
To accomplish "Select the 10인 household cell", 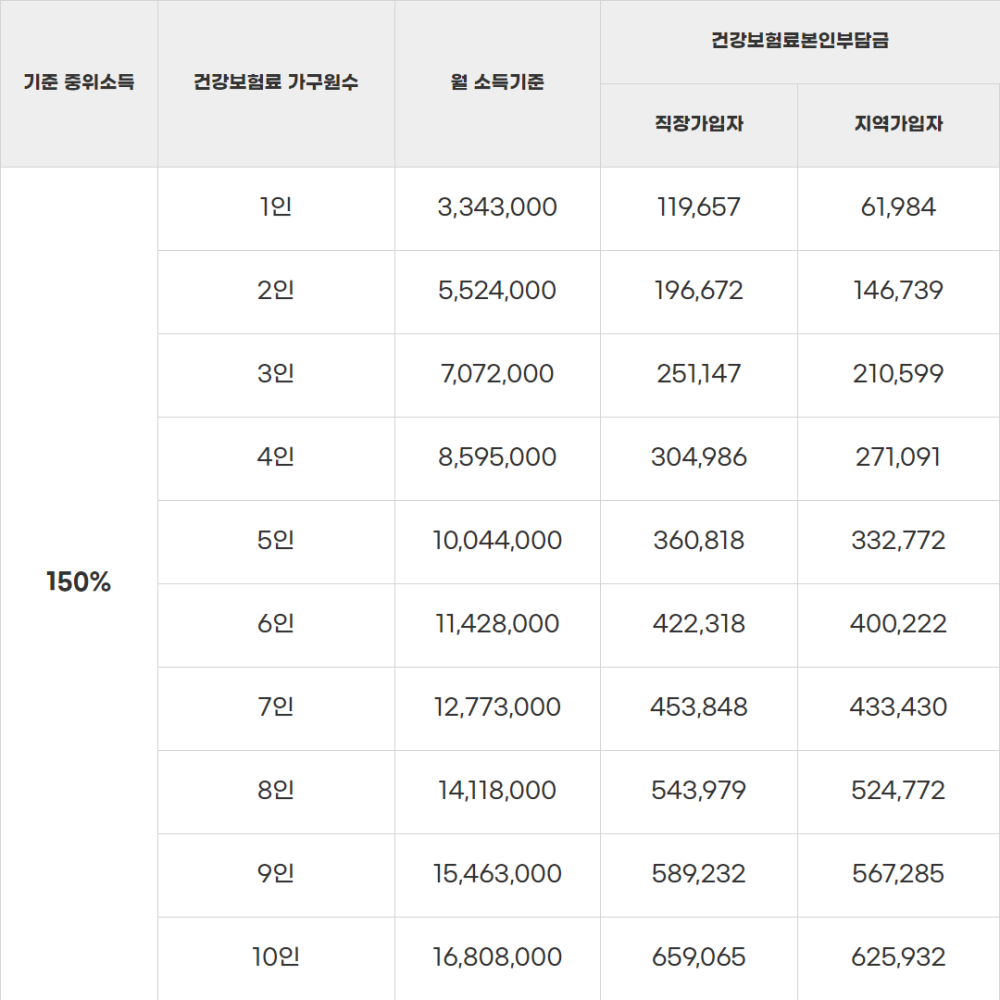I will 276,957.
